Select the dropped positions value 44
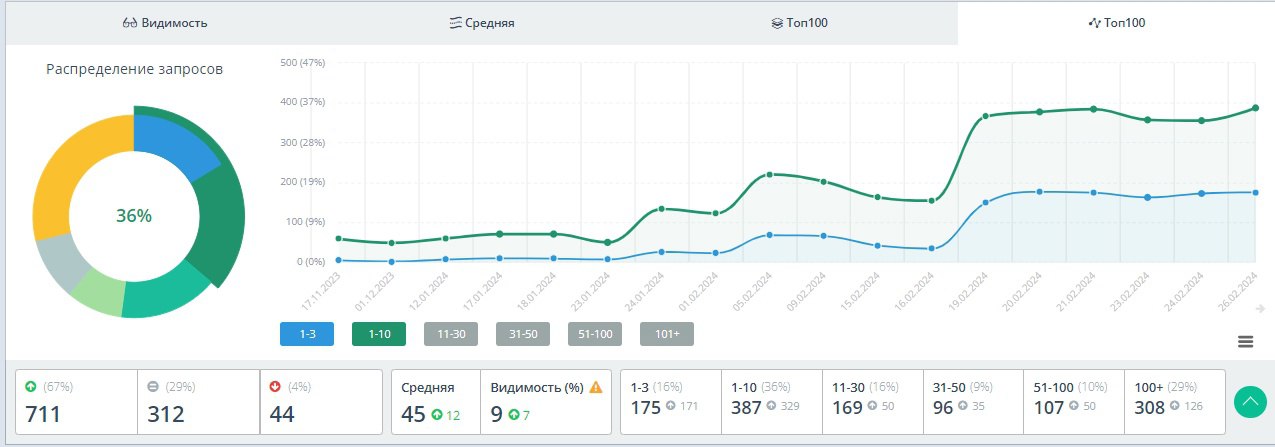This screenshot has width=1275, height=447. click(282, 413)
